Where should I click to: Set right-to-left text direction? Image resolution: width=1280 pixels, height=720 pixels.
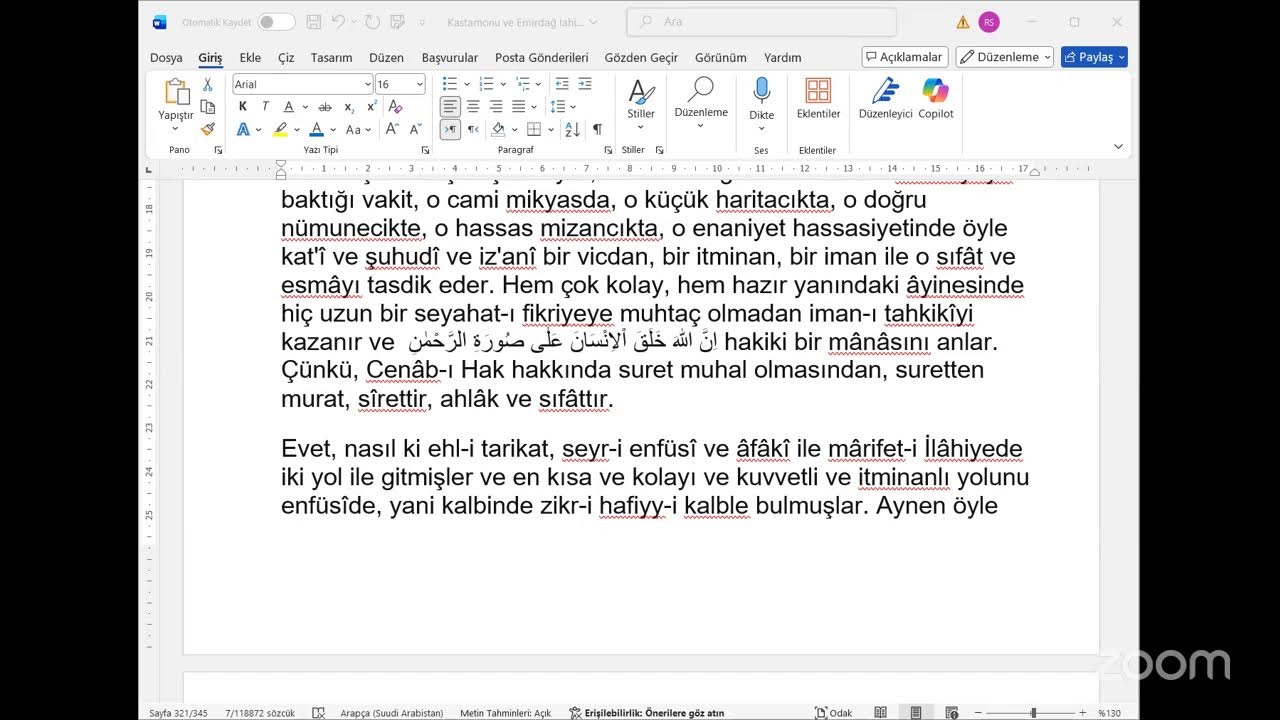(473, 129)
